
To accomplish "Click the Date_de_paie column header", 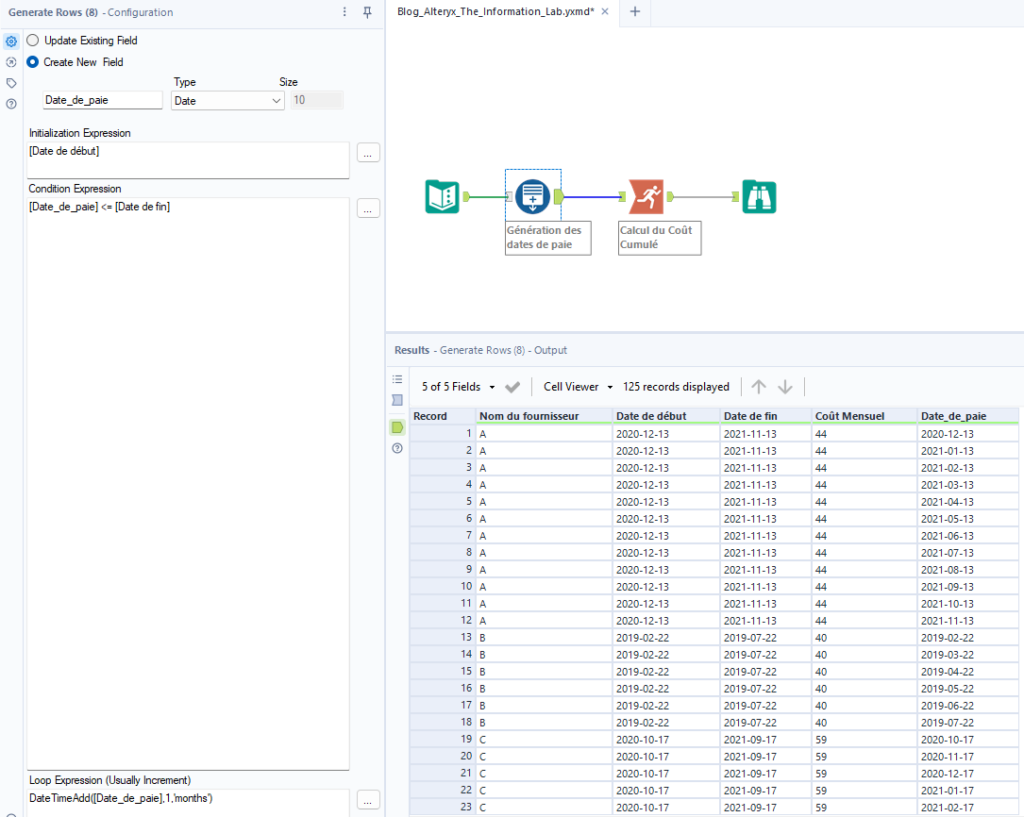I will point(968,416).
